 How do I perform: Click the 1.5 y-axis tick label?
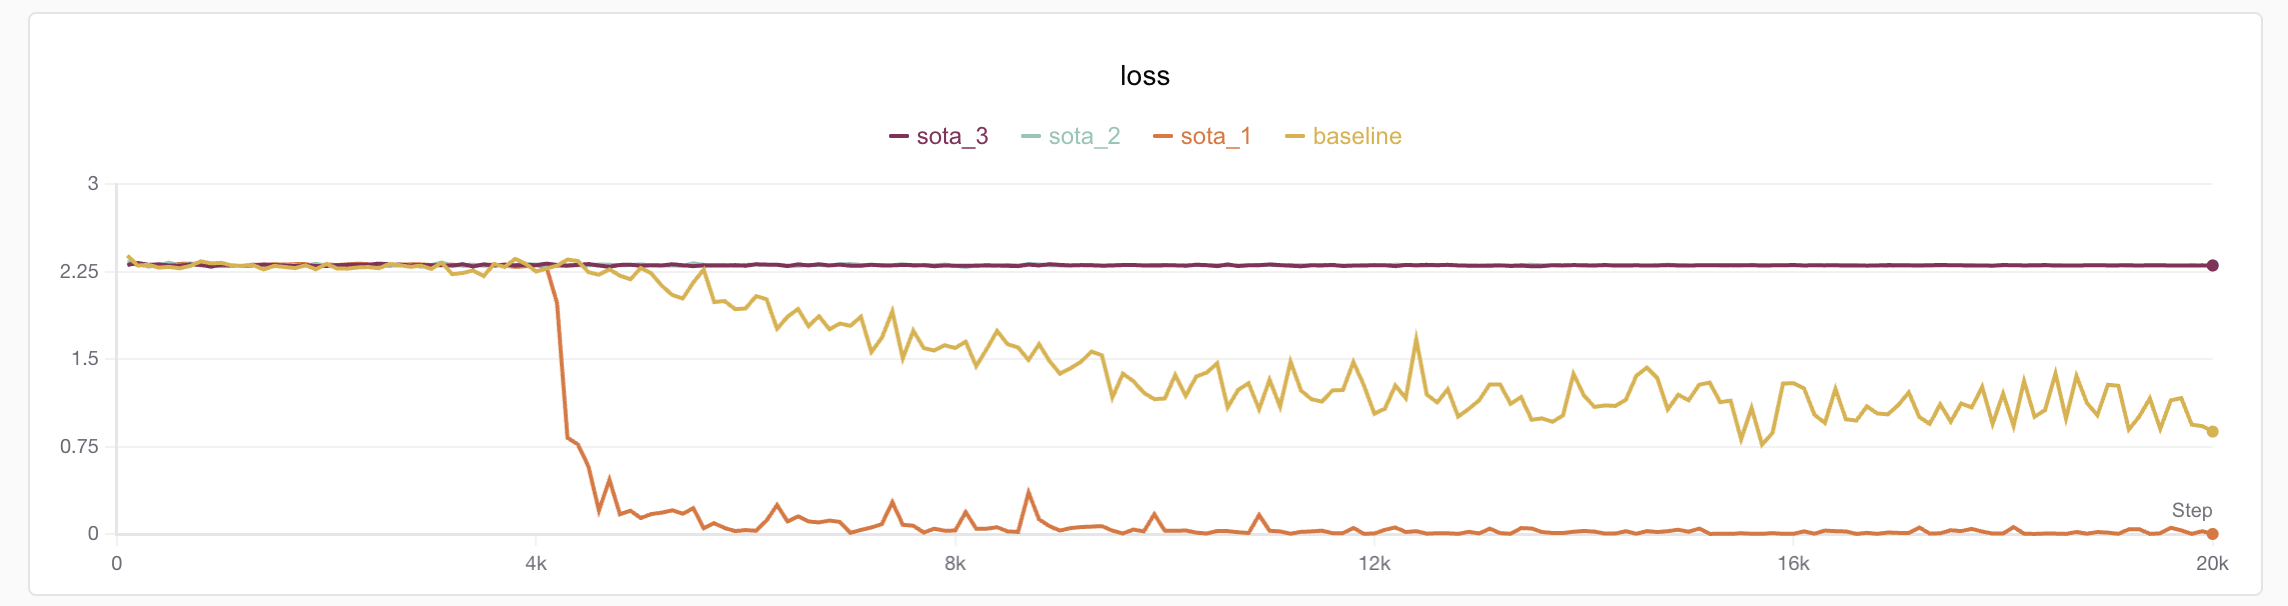coord(85,359)
